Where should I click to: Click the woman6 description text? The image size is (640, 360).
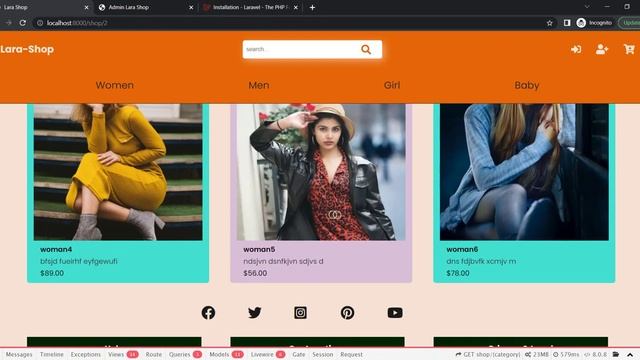[481, 261]
